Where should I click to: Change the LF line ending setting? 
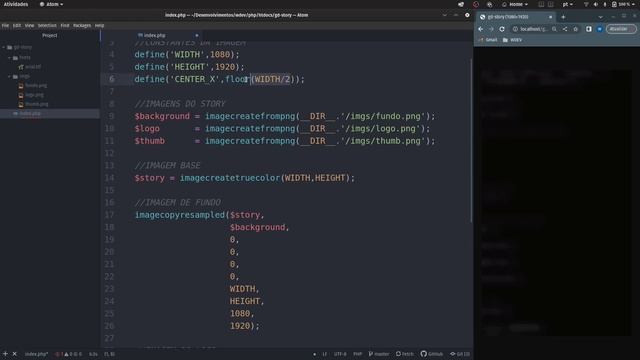pyautogui.click(x=324, y=354)
